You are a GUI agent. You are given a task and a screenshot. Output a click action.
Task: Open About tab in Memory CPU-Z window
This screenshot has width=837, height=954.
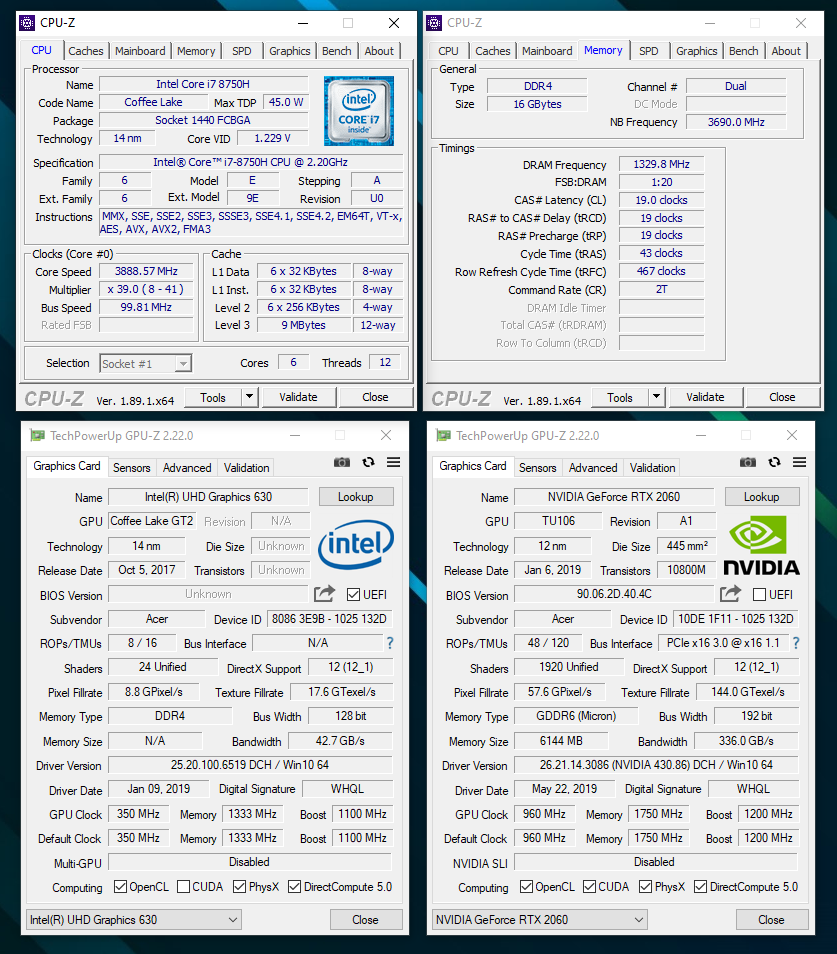pos(786,51)
